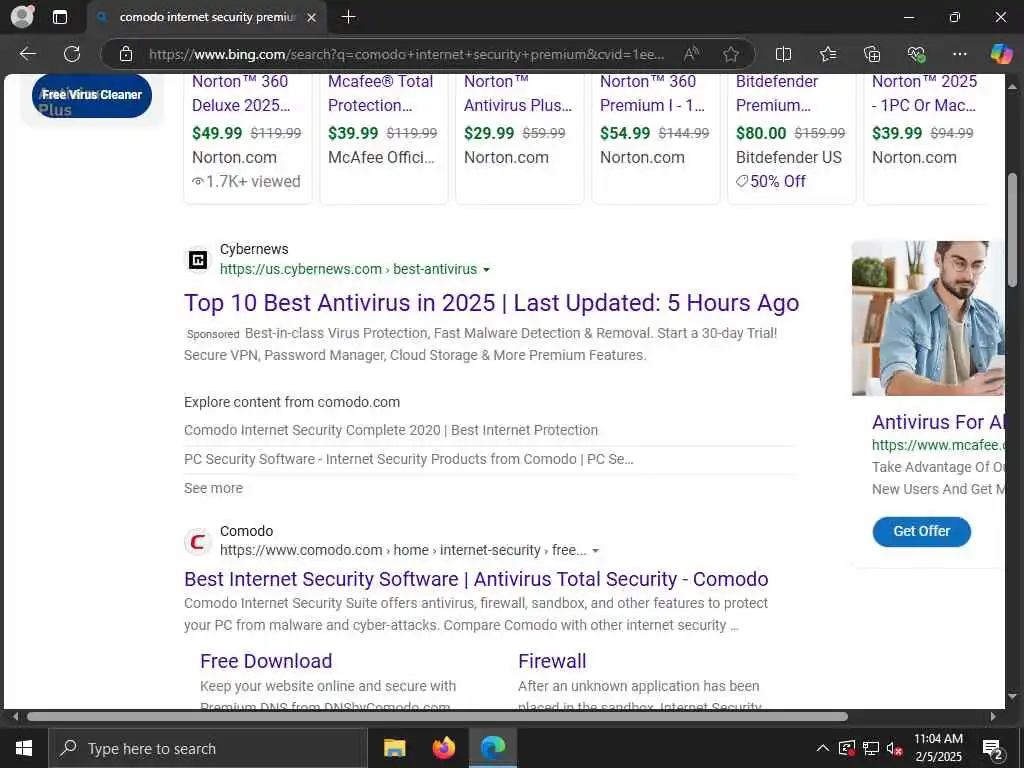
Task: Click the McAfee ad man photo
Action: tap(928, 318)
